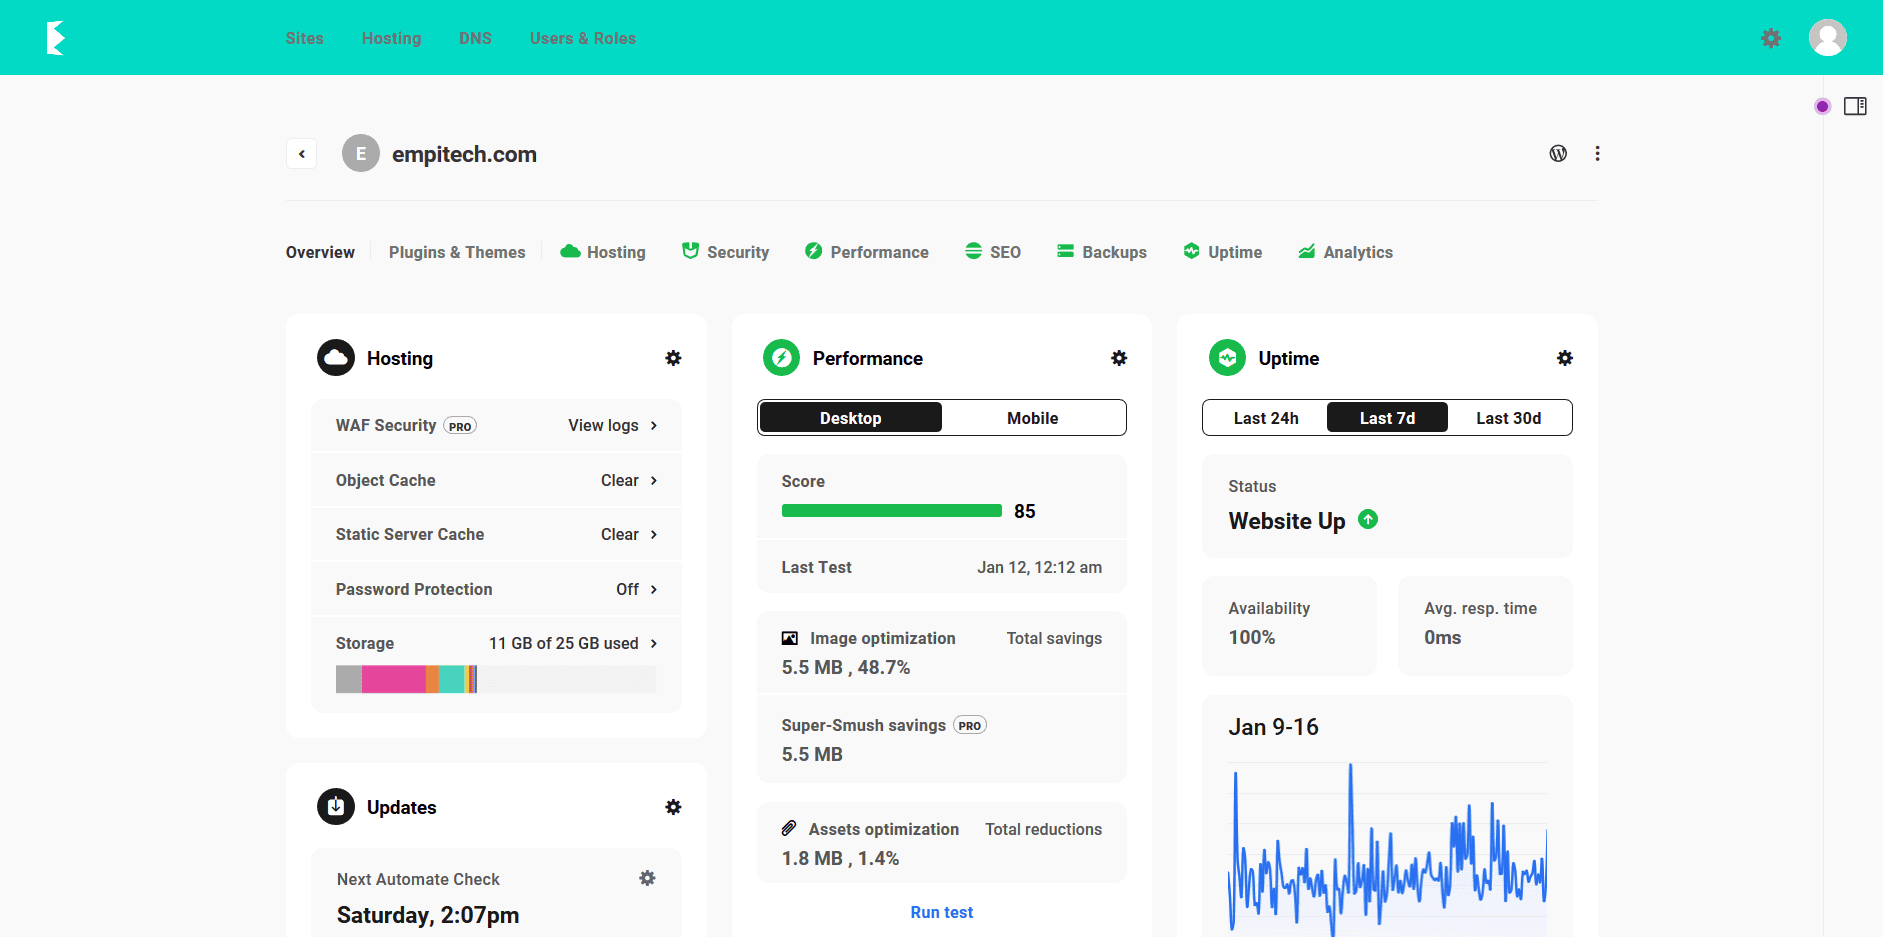This screenshot has height=937, width=1883.
Task: Click the Avg. resp. time 0ms box
Action: click(x=1485, y=625)
